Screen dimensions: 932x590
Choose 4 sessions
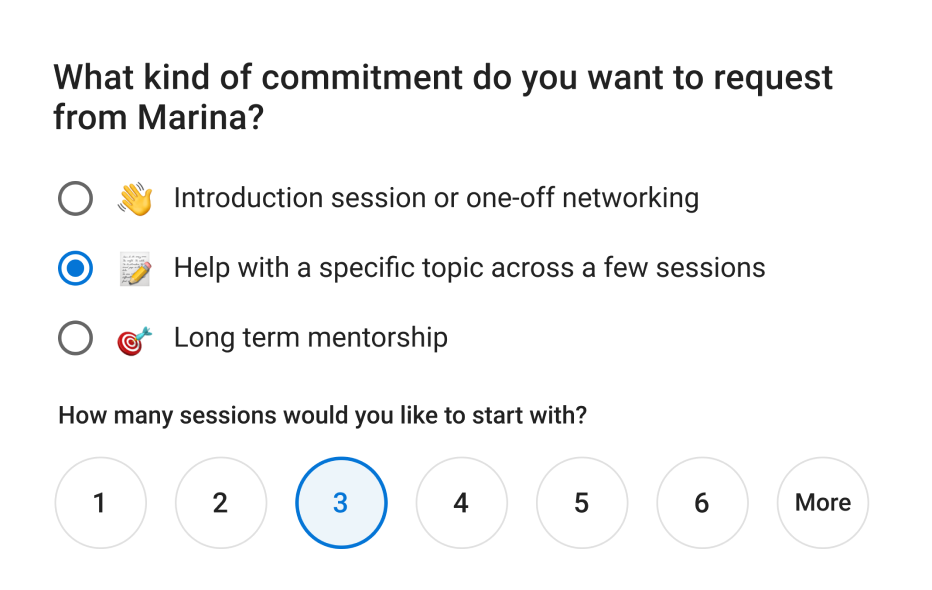(462, 503)
